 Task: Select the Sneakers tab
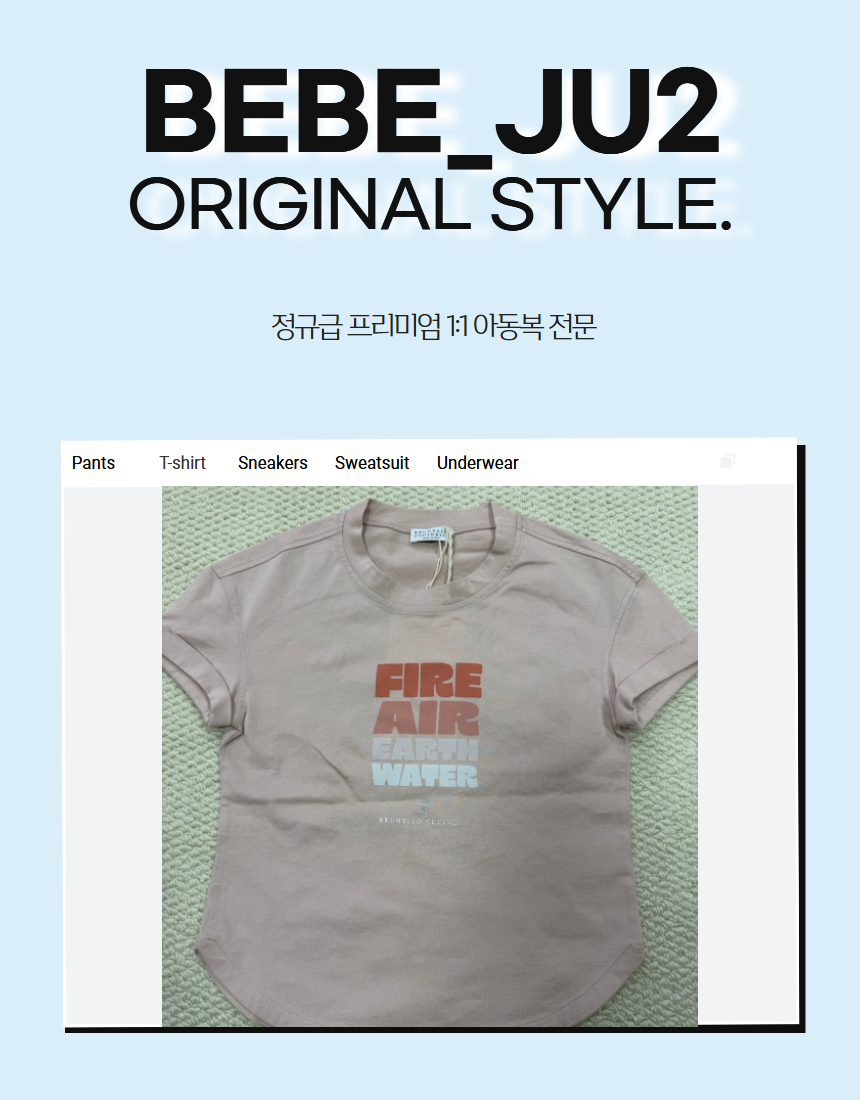tap(273, 463)
